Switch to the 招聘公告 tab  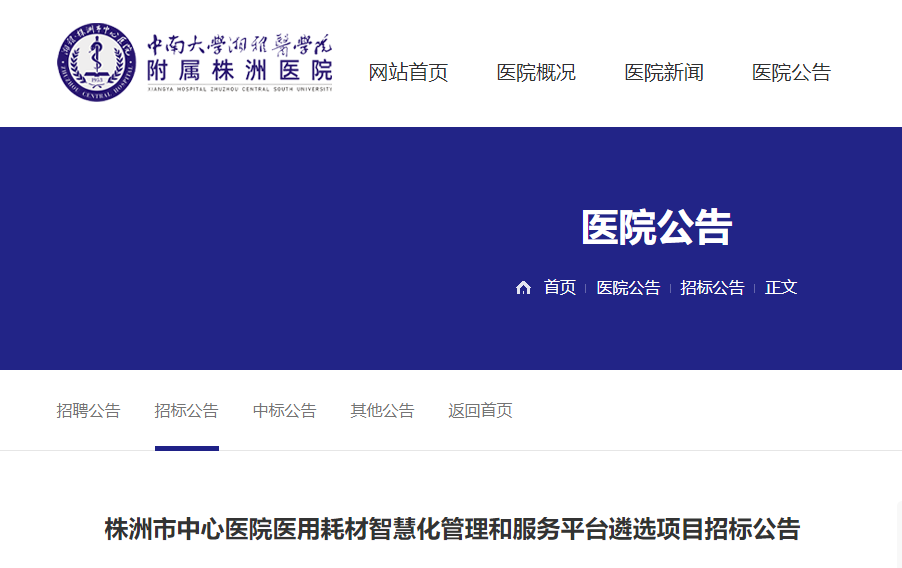(x=88, y=411)
